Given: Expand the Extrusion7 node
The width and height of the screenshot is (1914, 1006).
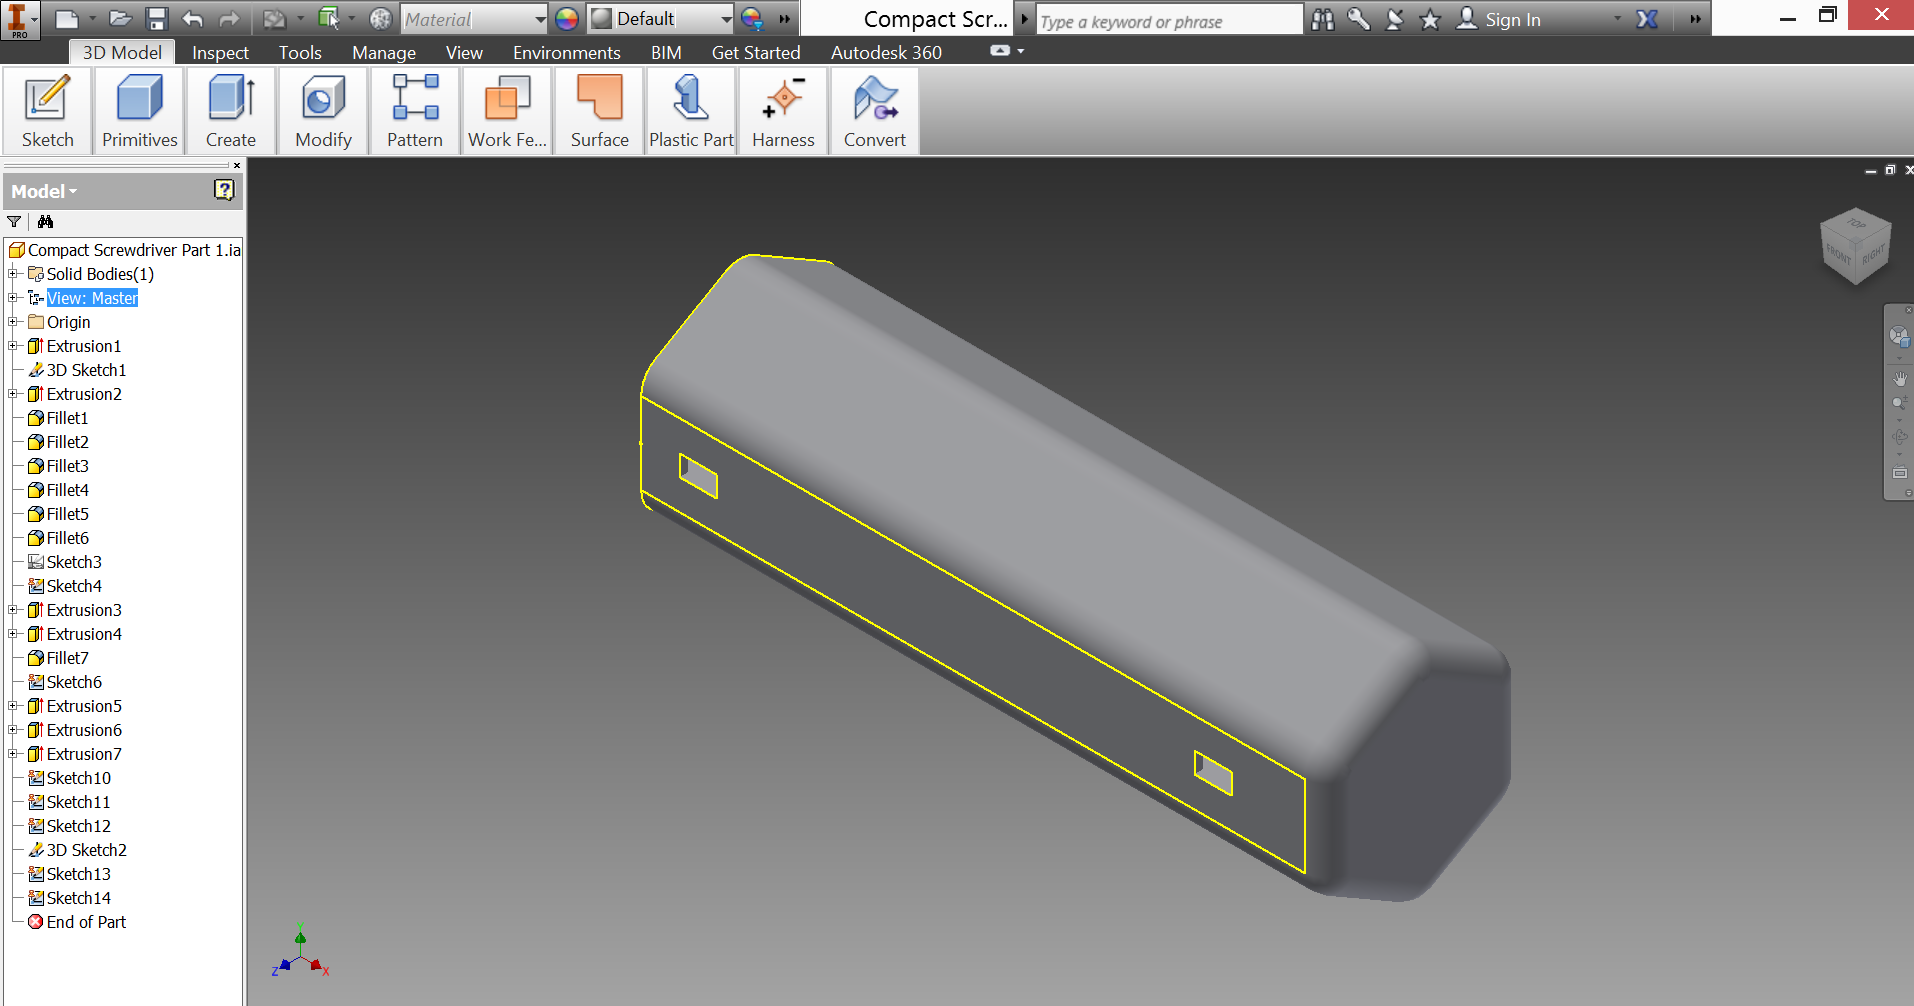Looking at the screenshot, I should pos(13,754).
